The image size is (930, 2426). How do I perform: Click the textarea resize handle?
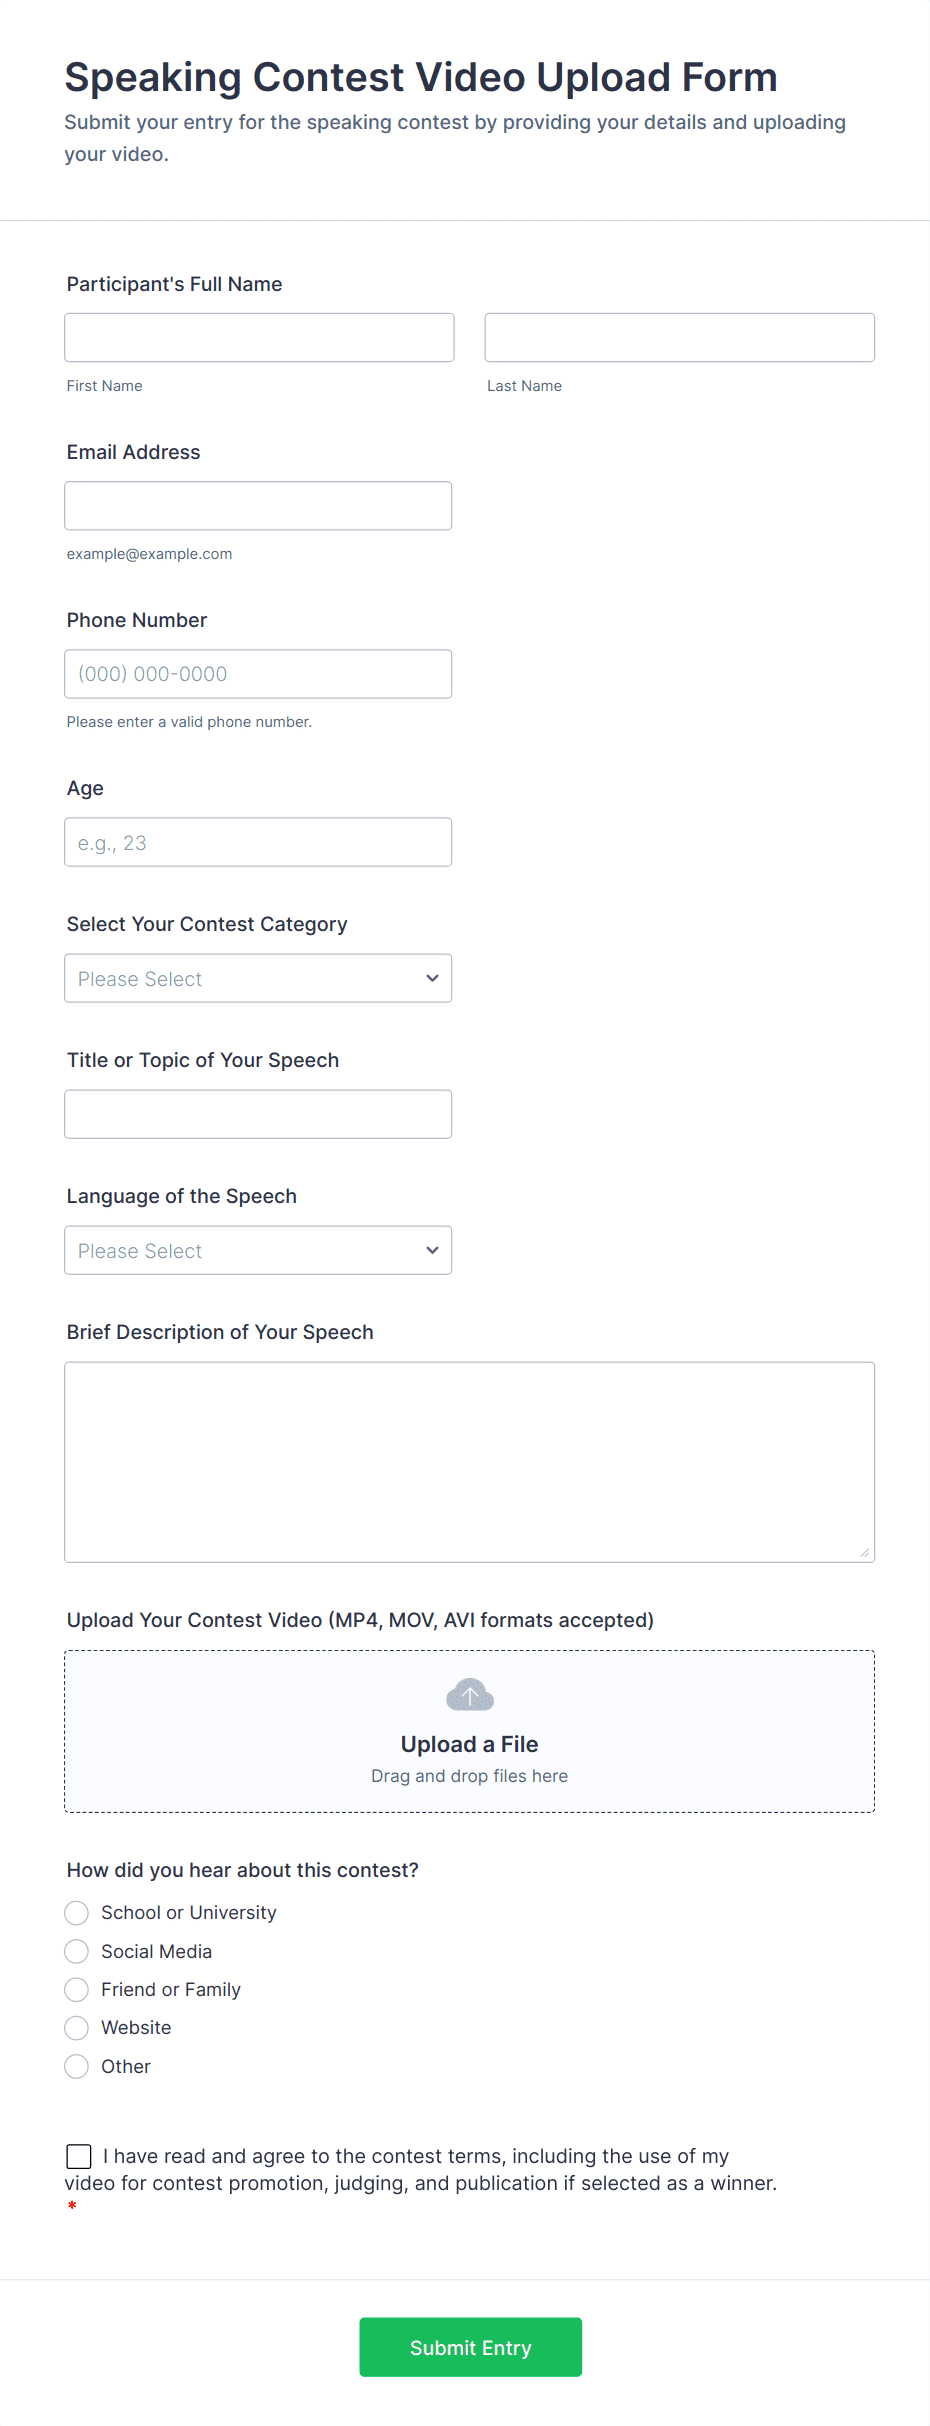click(x=864, y=1552)
